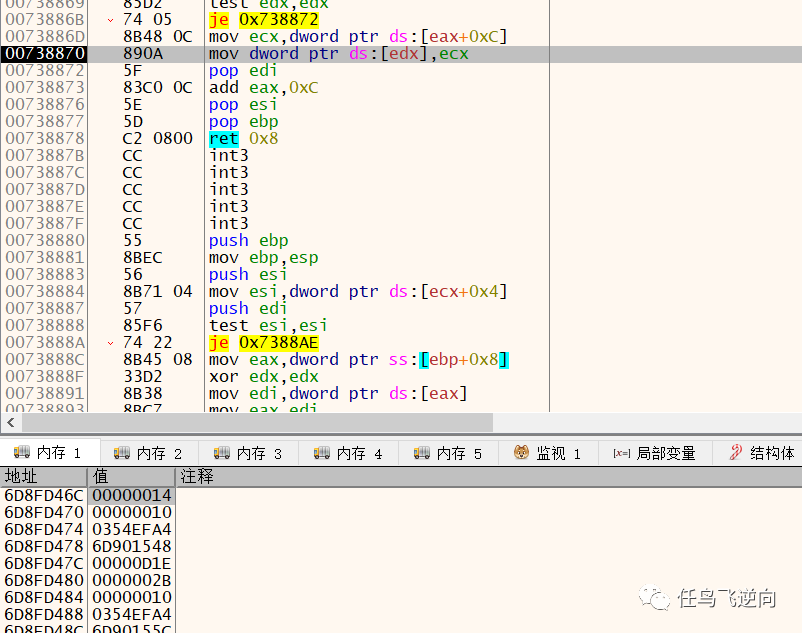Select mov ecx,dword ptr ds:[eax+0xC] instruction
Viewport: 802px width, 633px height.
pyautogui.click(x=358, y=37)
